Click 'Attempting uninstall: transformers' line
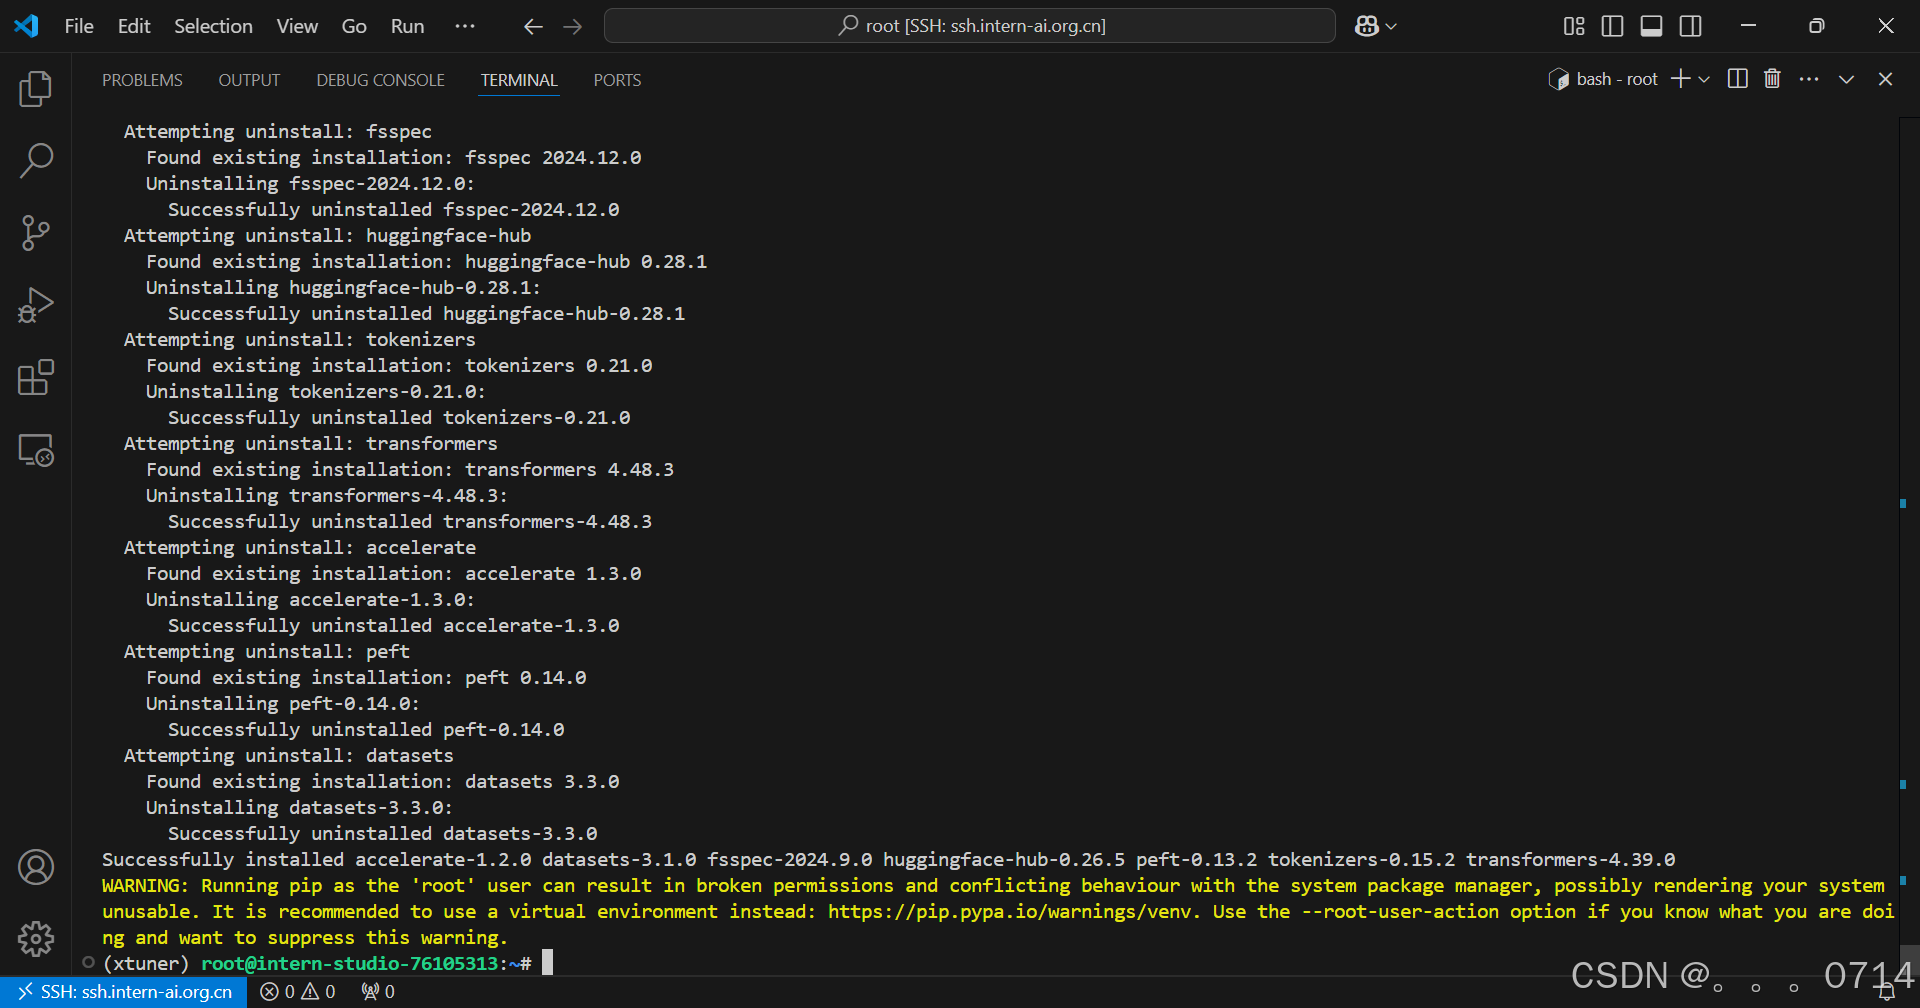Screen dimensions: 1920x1008 click(310, 444)
